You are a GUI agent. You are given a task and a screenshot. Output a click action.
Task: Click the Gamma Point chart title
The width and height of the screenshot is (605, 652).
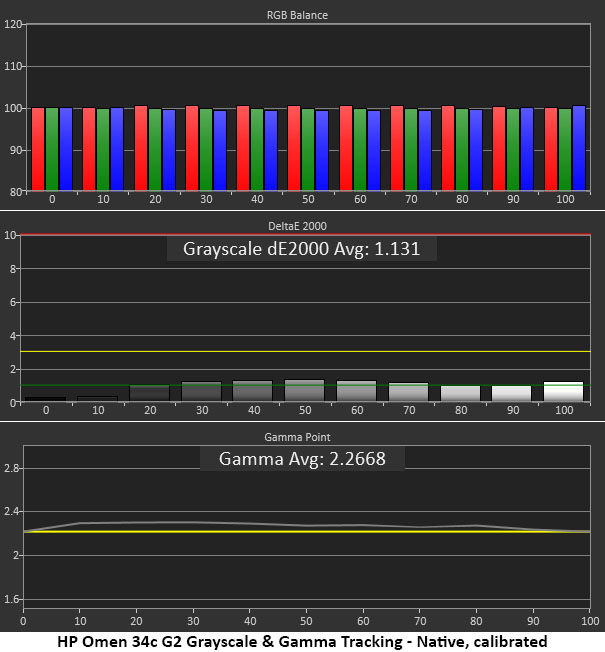pos(297,437)
